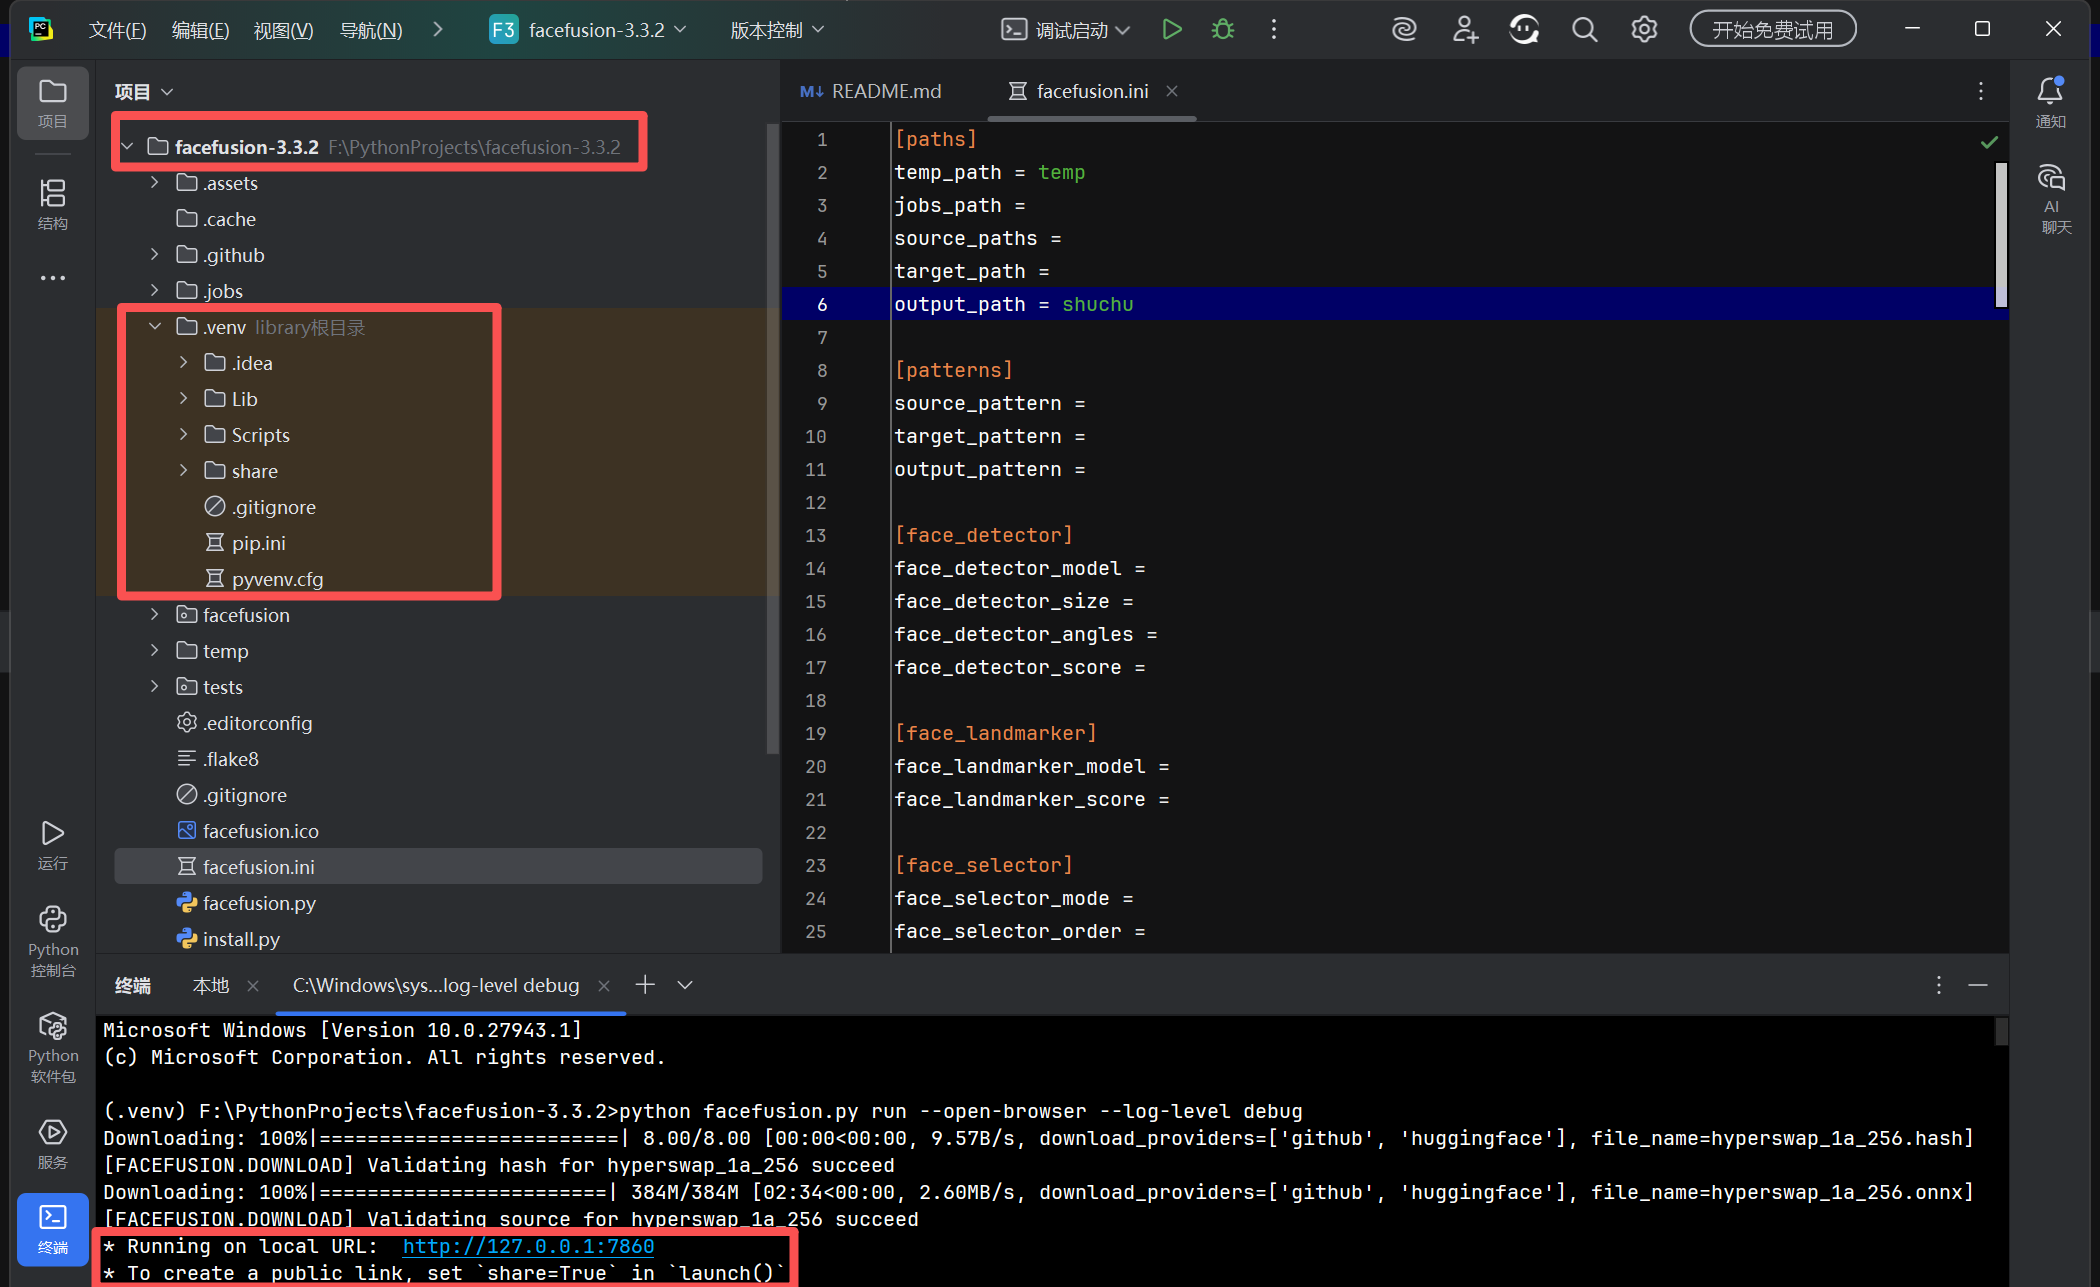Open the Run tool window icon
The width and height of the screenshot is (2100, 1287).
coord(52,844)
